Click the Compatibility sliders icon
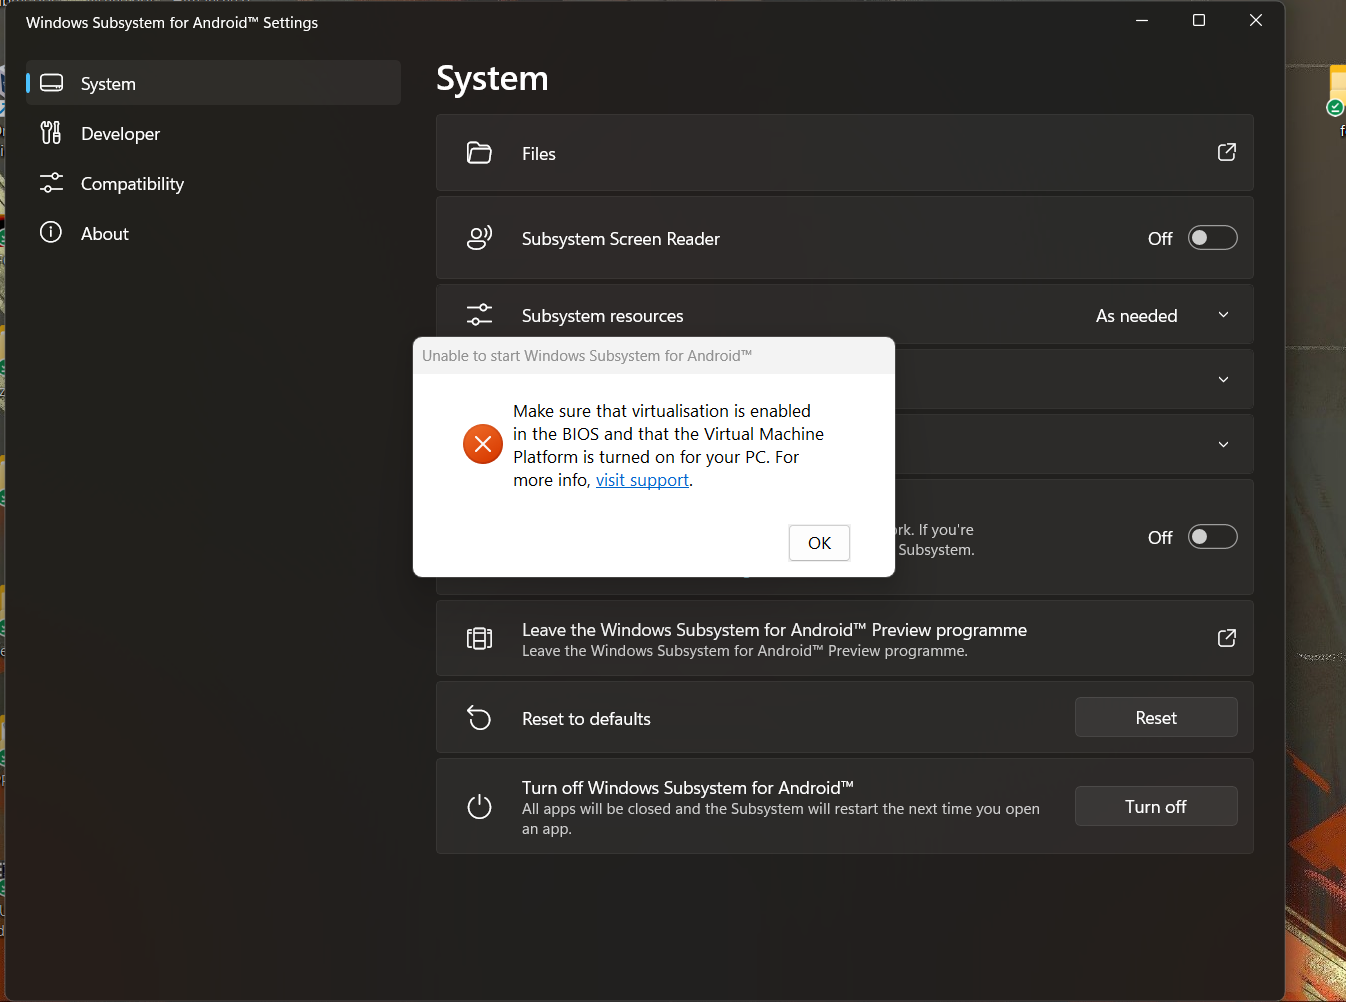Image resolution: width=1346 pixels, height=1002 pixels. [51, 183]
